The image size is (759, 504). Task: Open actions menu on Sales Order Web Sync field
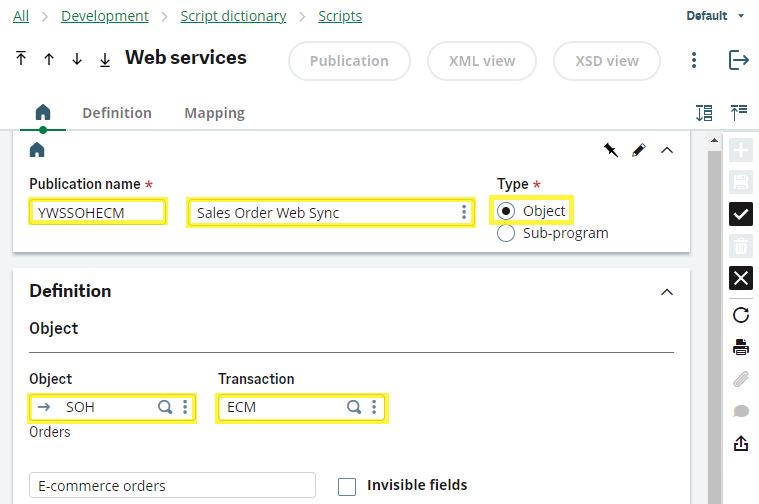coord(464,212)
